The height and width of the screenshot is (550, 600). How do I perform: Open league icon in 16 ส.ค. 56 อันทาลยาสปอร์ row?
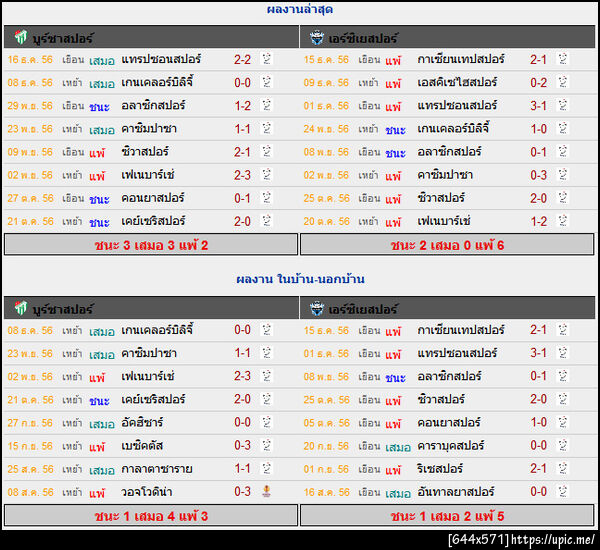(562, 491)
